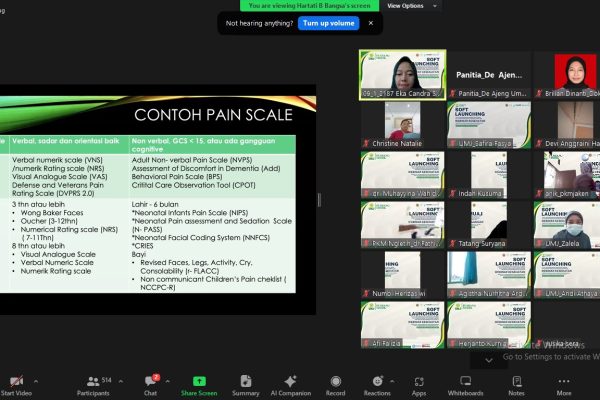Image resolution: width=600 pixels, height=400 pixels.
Task: Select Brilian Dinanti's video tile
Action: 567,75
